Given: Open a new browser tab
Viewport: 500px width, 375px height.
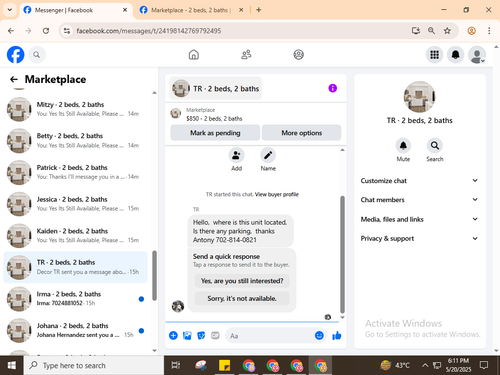Looking at the screenshot, I should click(x=259, y=10).
